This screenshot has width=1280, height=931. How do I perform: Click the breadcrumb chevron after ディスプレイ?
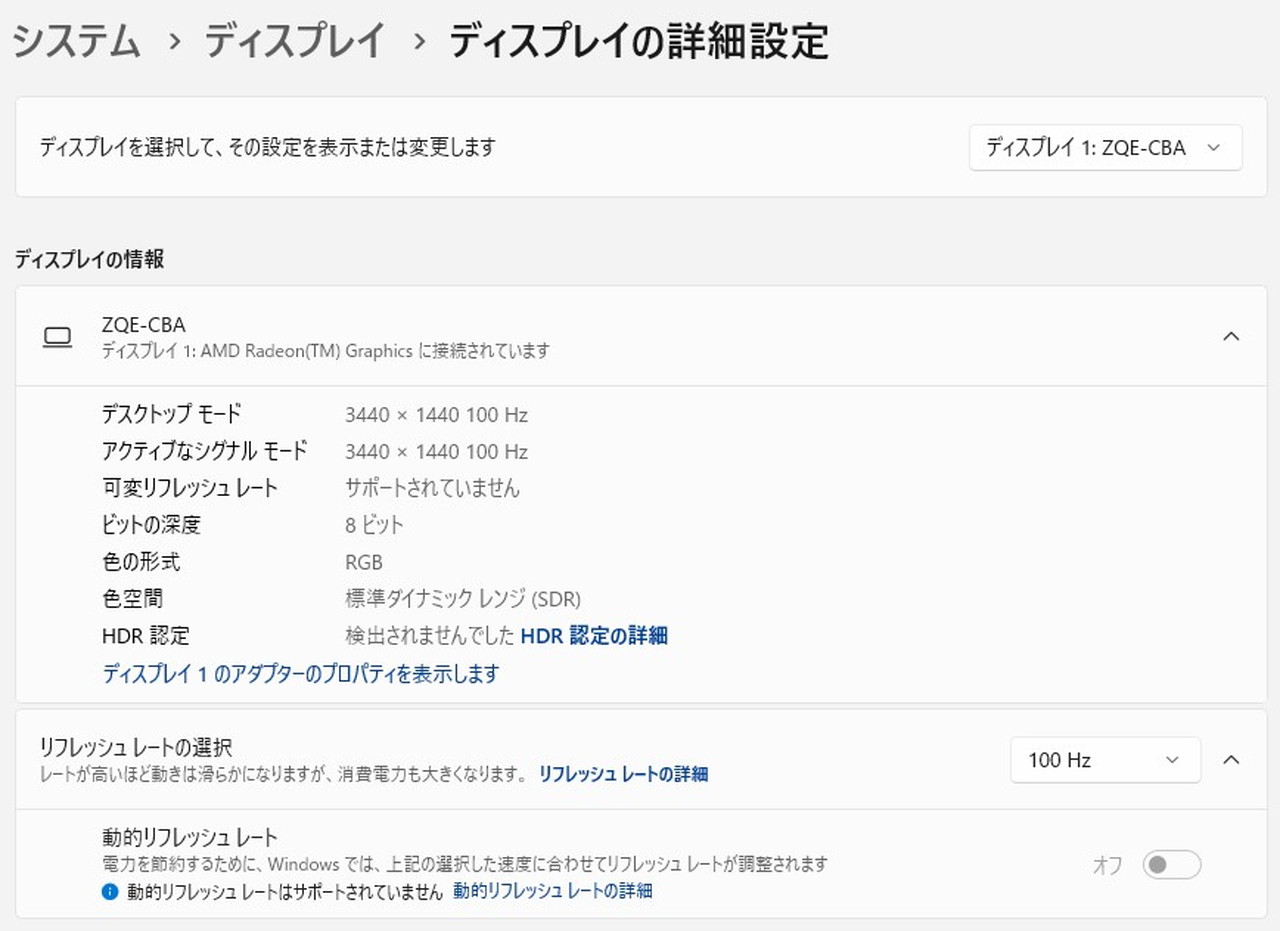(x=419, y=42)
